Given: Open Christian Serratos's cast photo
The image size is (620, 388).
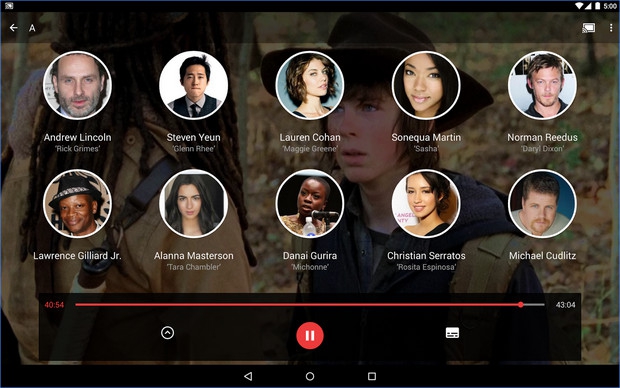Looking at the screenshot, I should 426,204.
